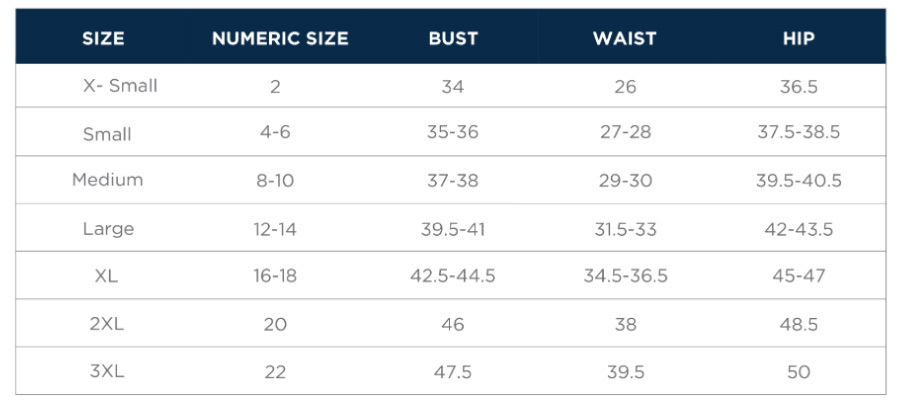Click hip value 48.5 for 2XL
The height and width of the screenshot is (408, 900).
(x=798, y=324)
